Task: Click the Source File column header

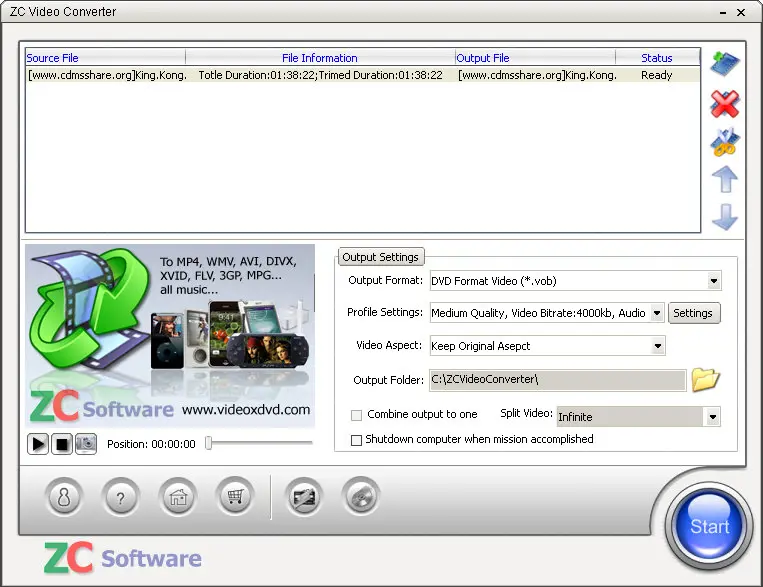Action: click(105, 58)
